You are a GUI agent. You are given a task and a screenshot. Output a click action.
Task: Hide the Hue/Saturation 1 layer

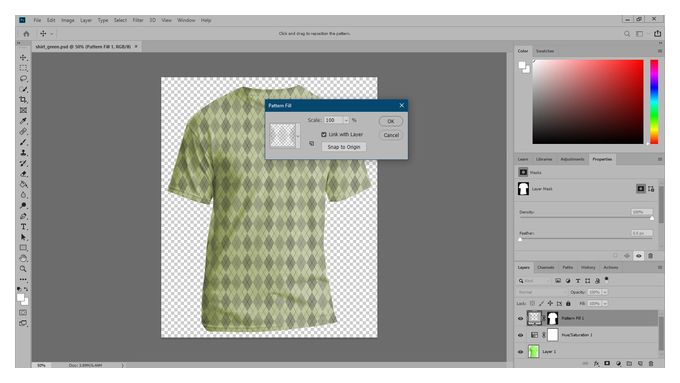[x=520, y=335]
